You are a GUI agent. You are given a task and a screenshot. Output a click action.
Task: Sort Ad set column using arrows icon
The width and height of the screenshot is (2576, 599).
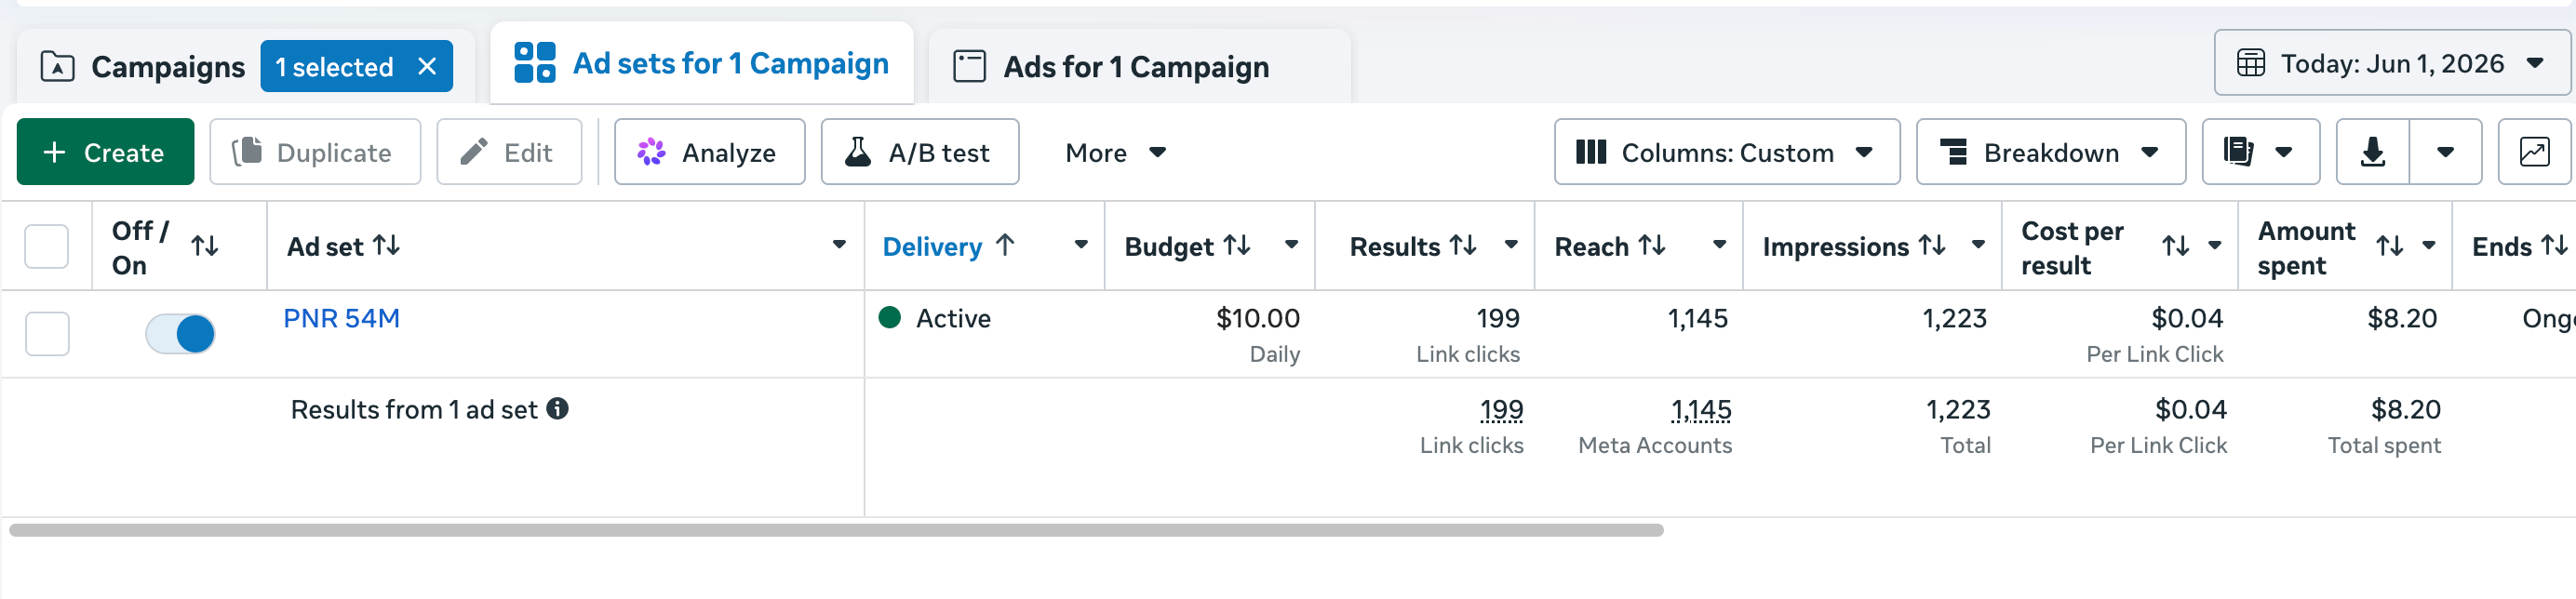point(387,245)
